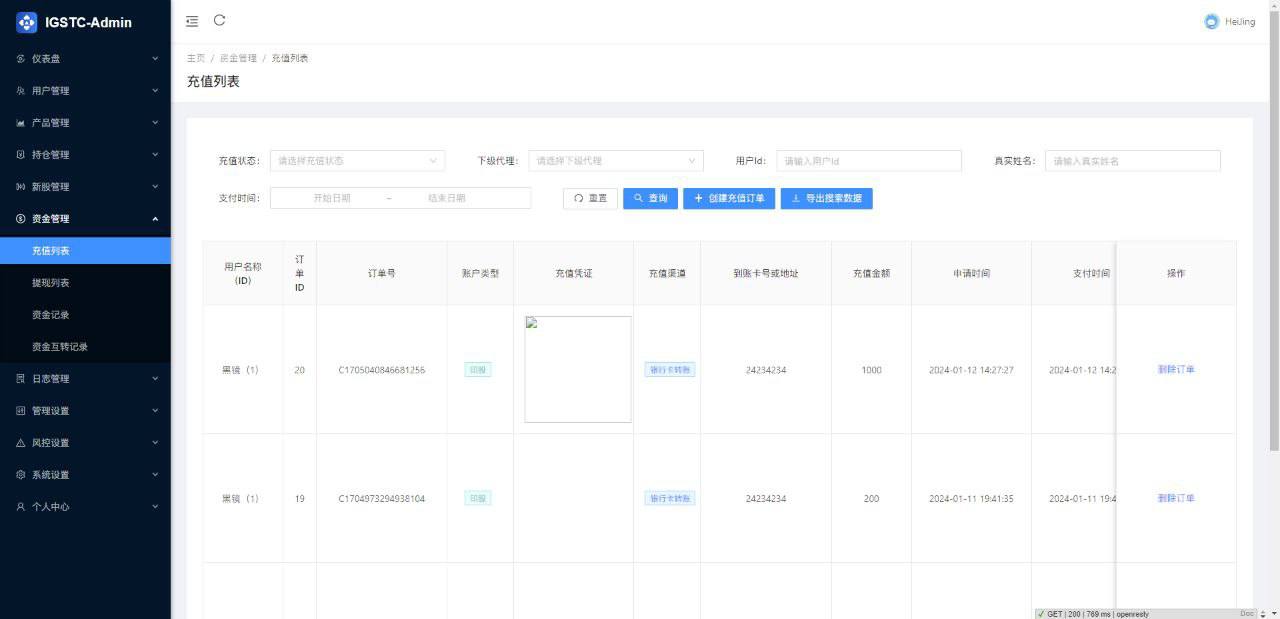Expand the 风控设置 menu chevron
Image resolution: width=1280 pixels, height=619 pixels.
155,443
